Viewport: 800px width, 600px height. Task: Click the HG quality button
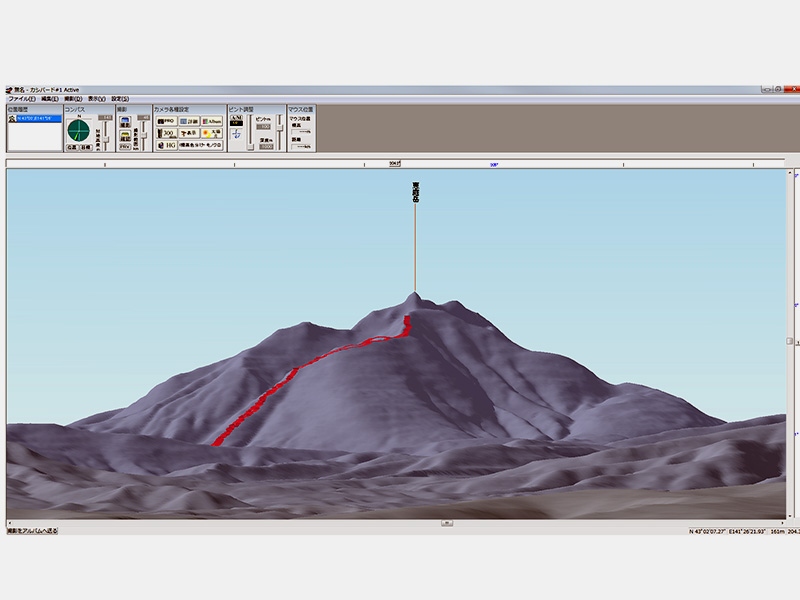tap(165, 145)
